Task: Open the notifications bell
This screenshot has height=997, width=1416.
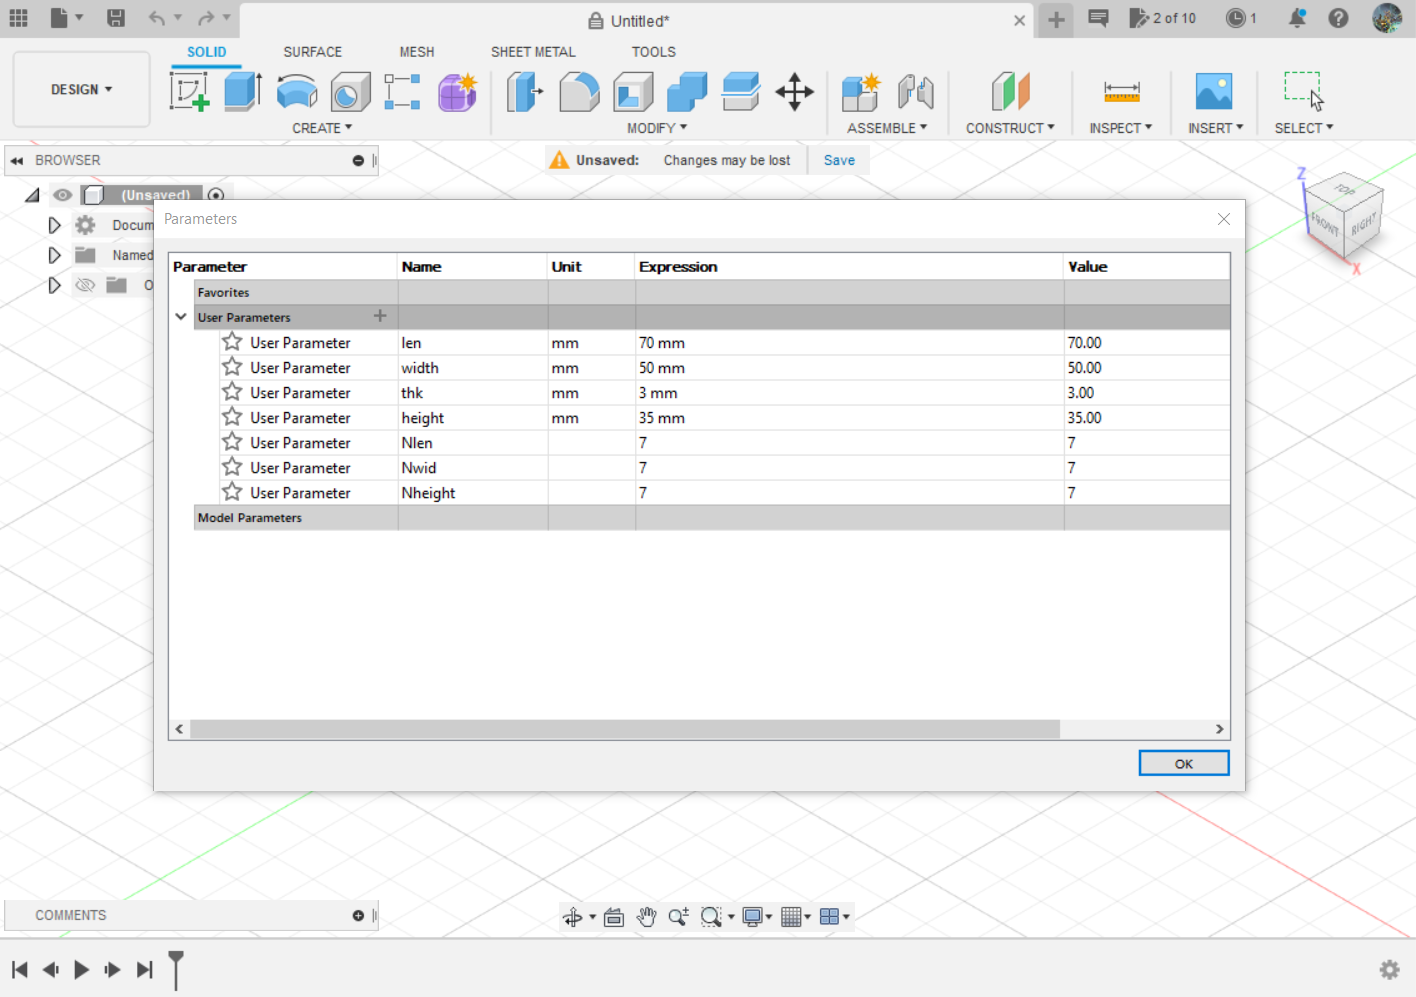Action: click(x=1297, y=18)
